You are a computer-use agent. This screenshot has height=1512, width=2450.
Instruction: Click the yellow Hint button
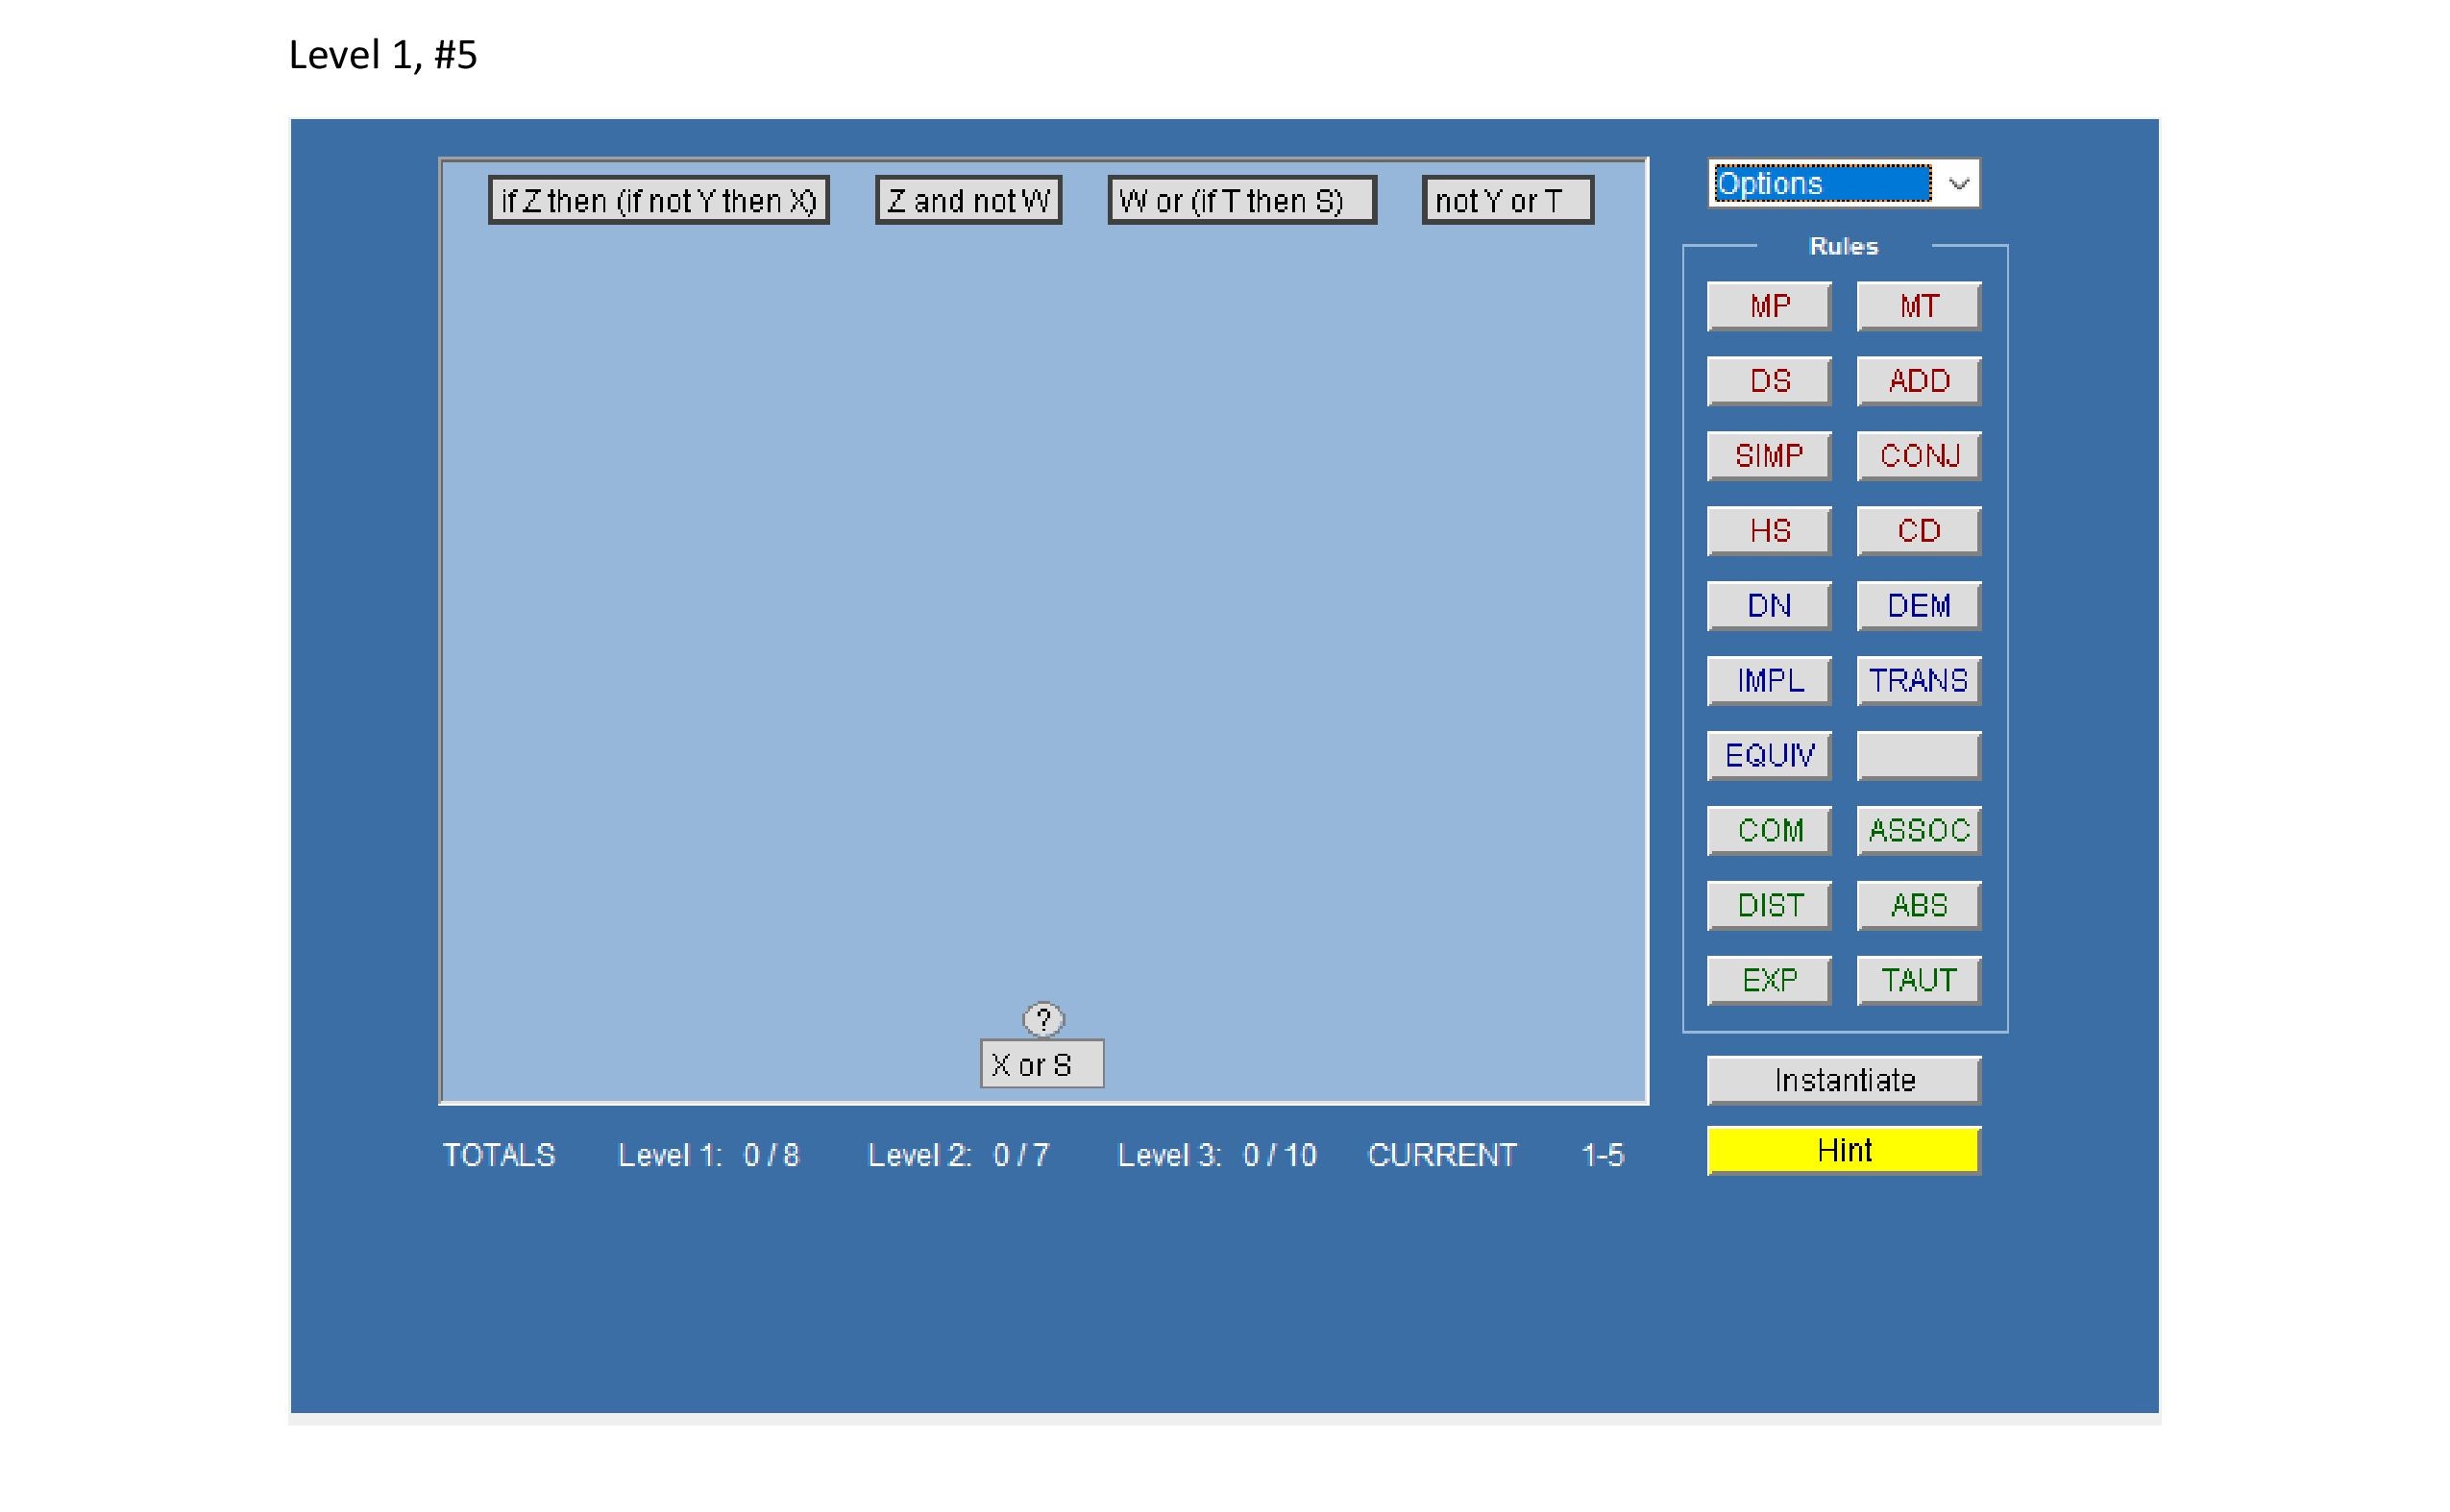tap(1842, 1150)
